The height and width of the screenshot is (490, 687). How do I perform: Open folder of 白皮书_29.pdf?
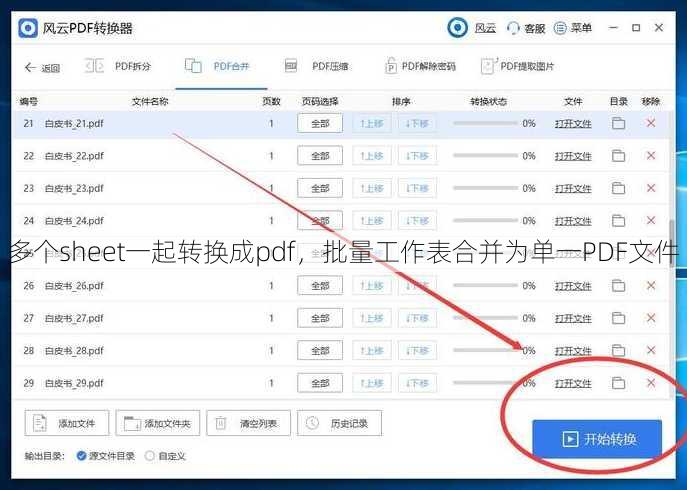coord(618,383)
